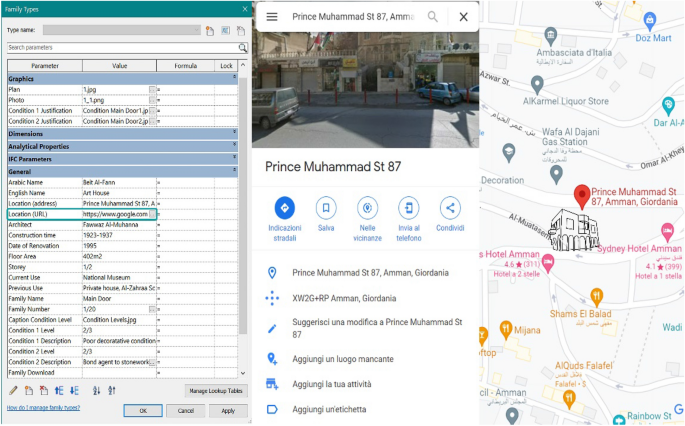Click the Search parameters input field
685x426 pixels.
click(120, 47)
